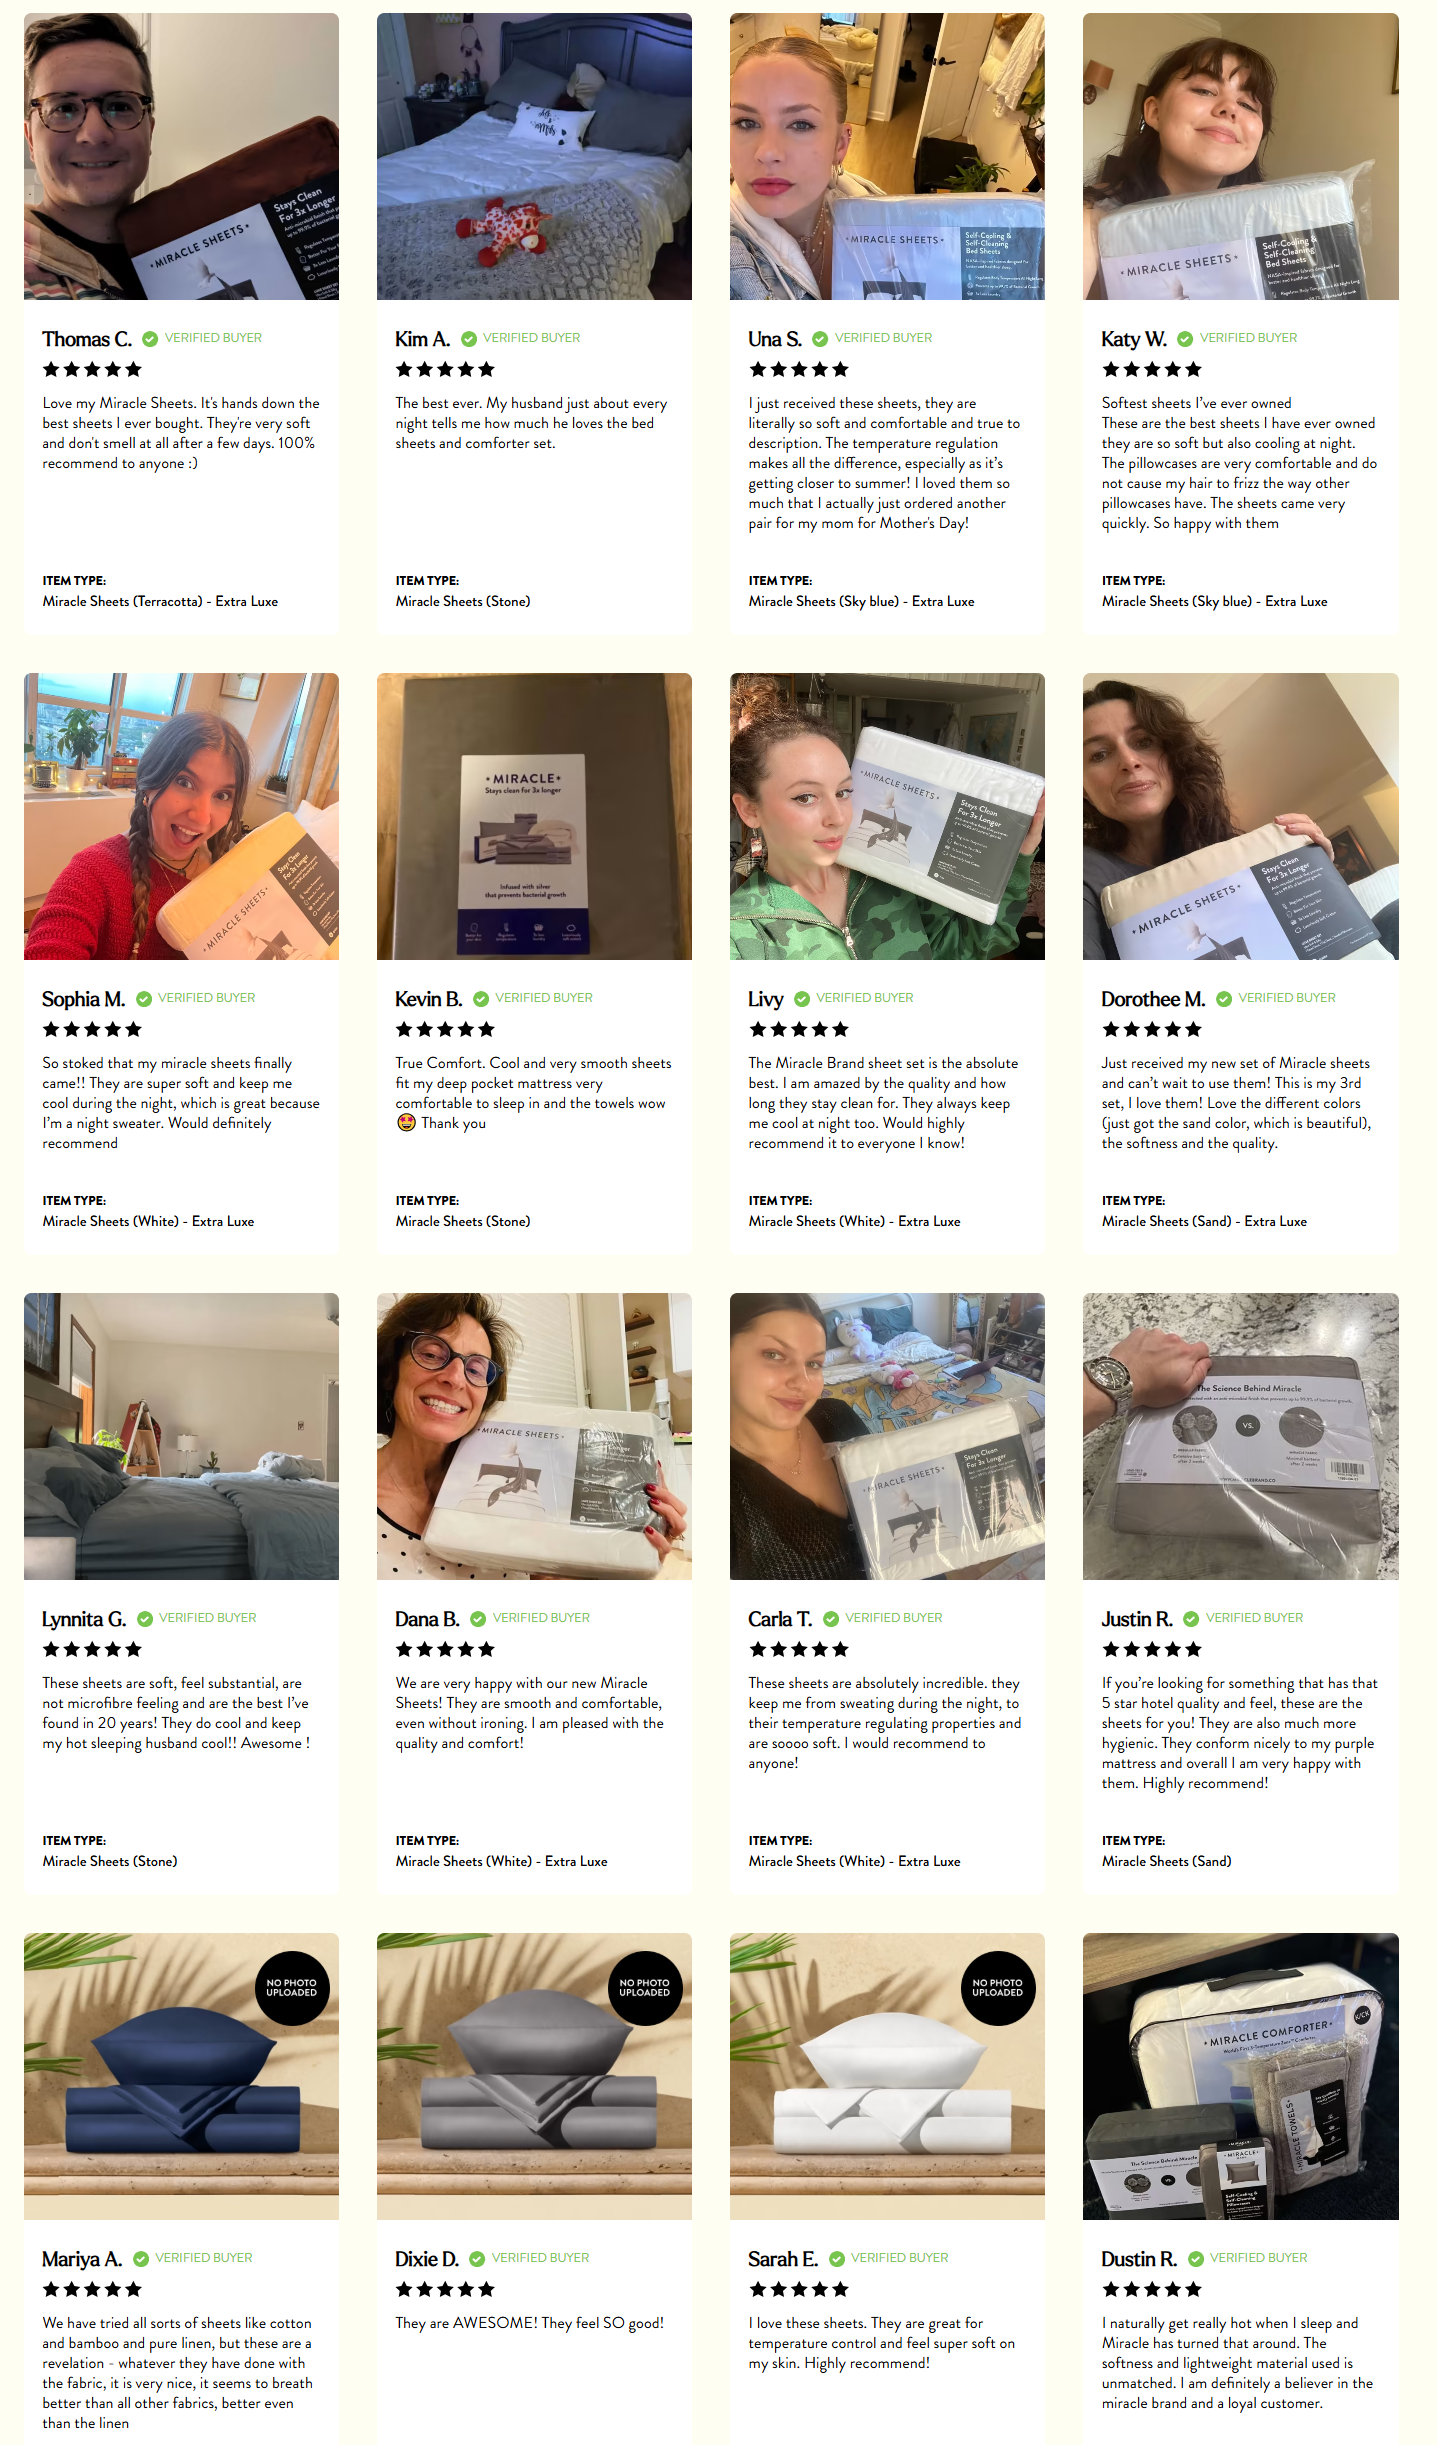
Task: Open Dana B.'s photo holding white sheets
Action: pyautogui.click(x=534, y=1436)
